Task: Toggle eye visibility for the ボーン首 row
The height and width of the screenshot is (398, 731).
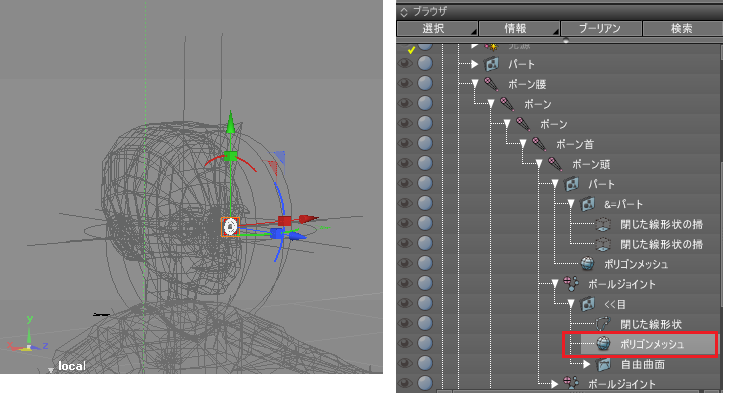Action: click(x=406, y=143)
